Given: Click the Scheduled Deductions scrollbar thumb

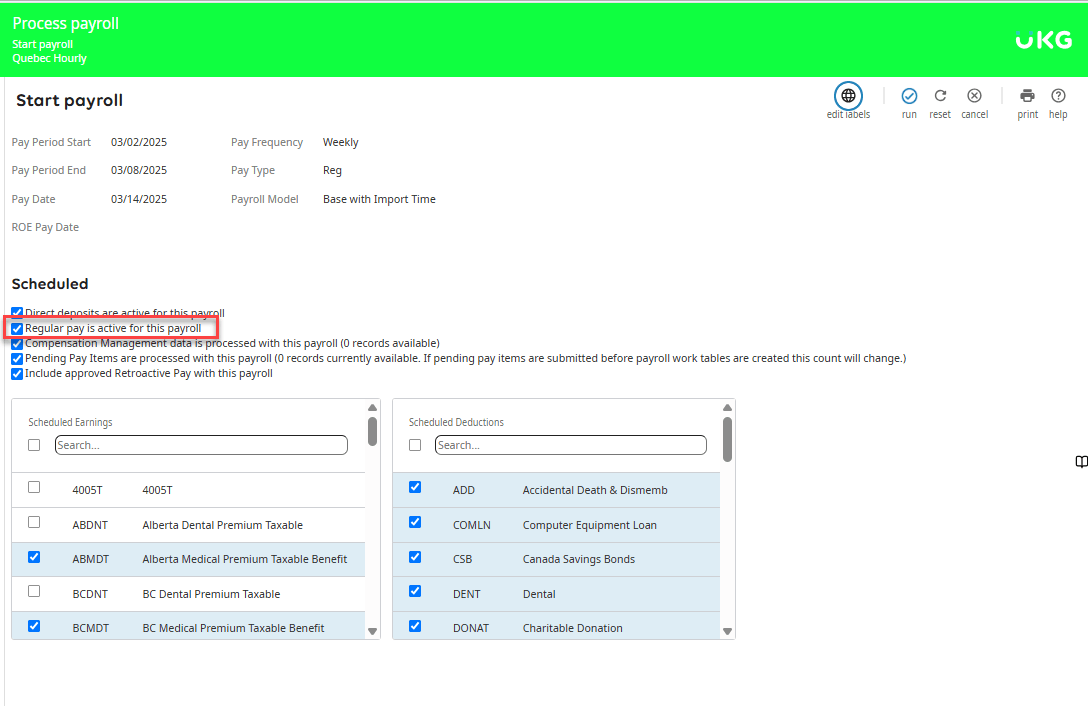Looking at the screenshot, I should 727,439.
